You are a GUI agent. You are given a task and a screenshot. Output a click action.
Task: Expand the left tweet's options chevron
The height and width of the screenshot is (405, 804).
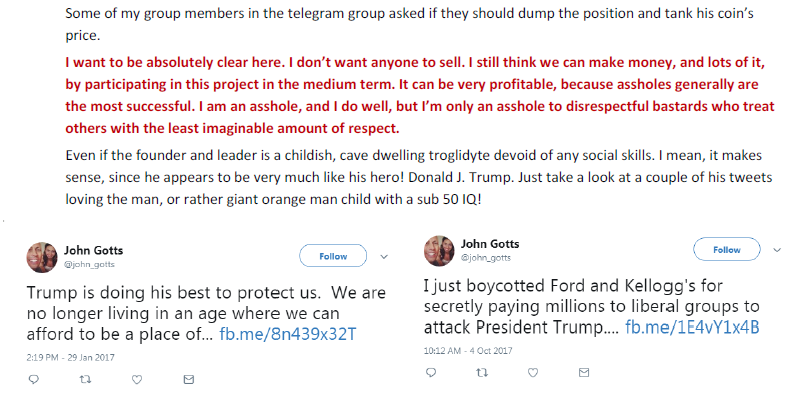click(x=384, y=257)
